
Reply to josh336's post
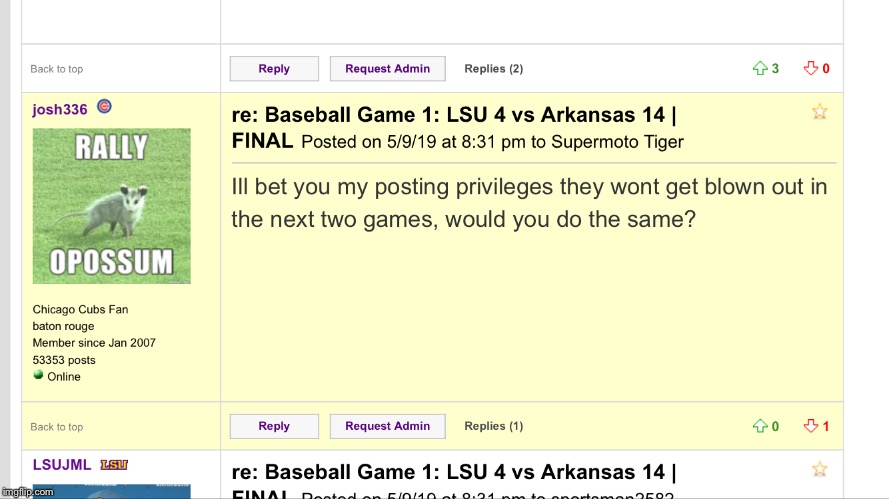click(274, 427)
